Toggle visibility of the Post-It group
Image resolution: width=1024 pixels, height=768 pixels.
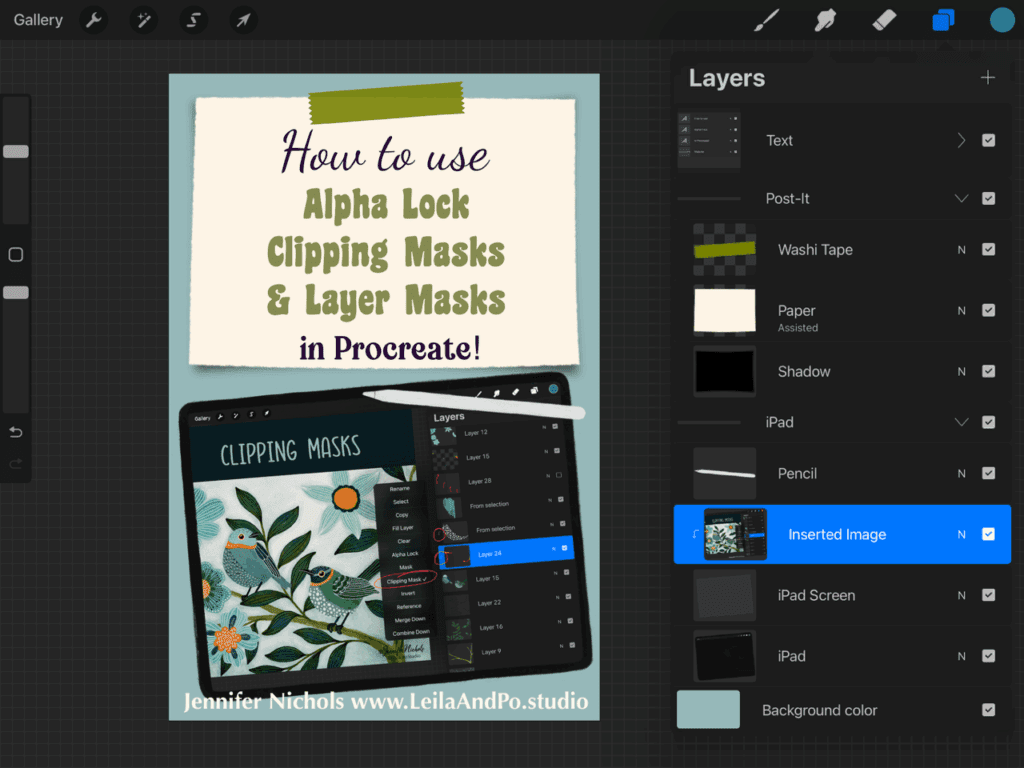(x=988, y=199)
